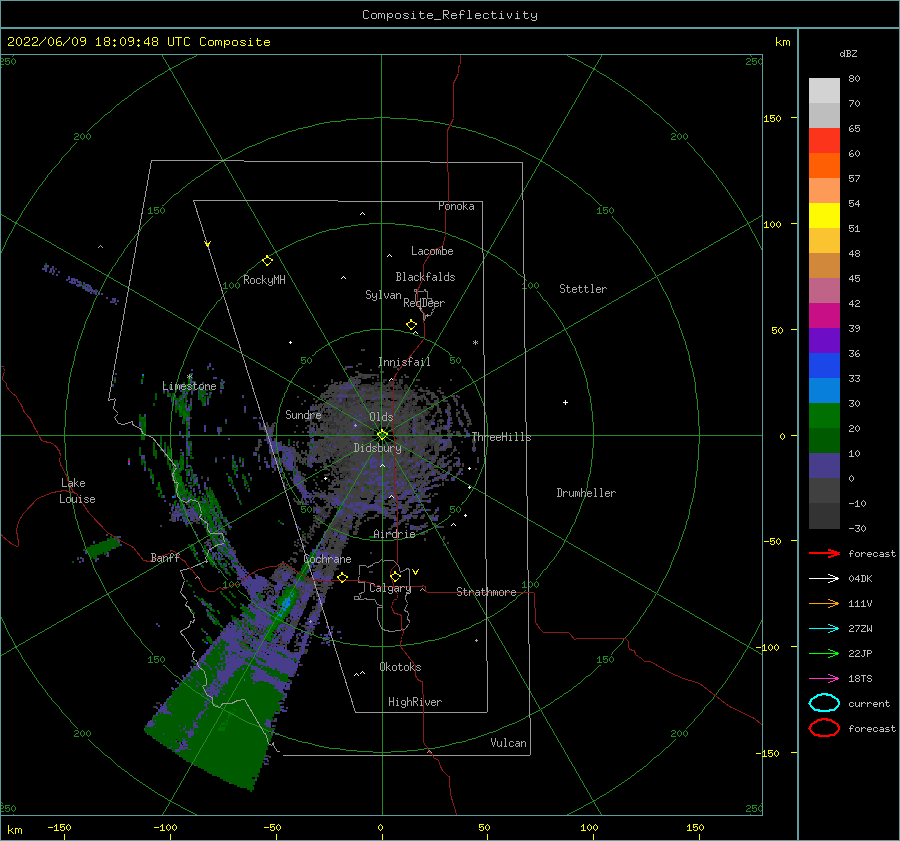Click the white 04DK arrow in legend
Image resolution: width=900 pixels, height=841 pixels.
(x=824, y=579)
